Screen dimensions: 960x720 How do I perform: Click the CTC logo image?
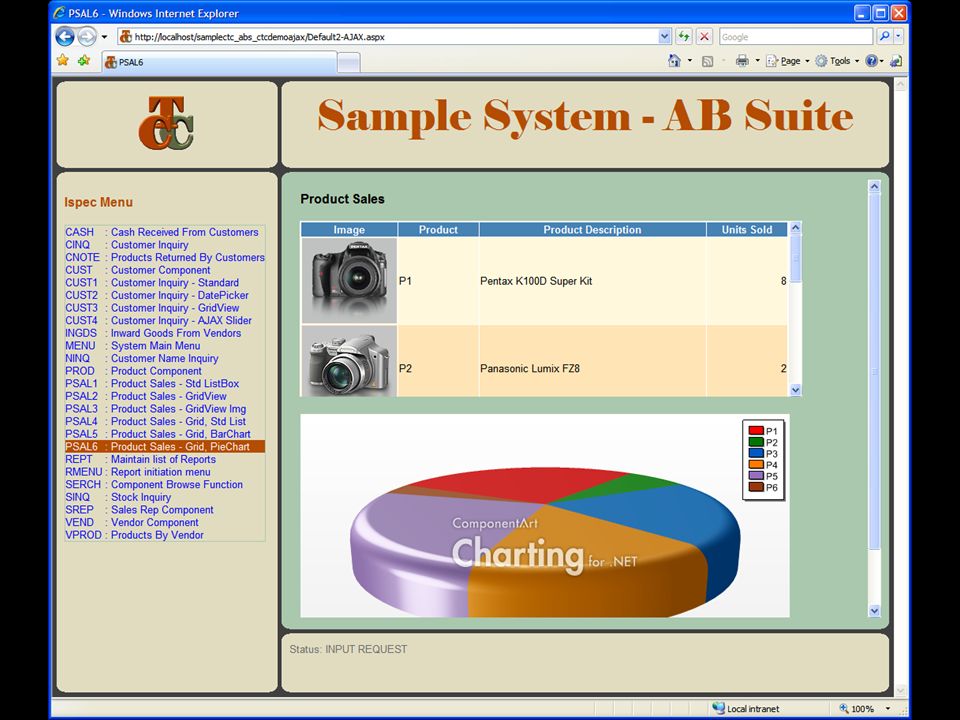166,123
